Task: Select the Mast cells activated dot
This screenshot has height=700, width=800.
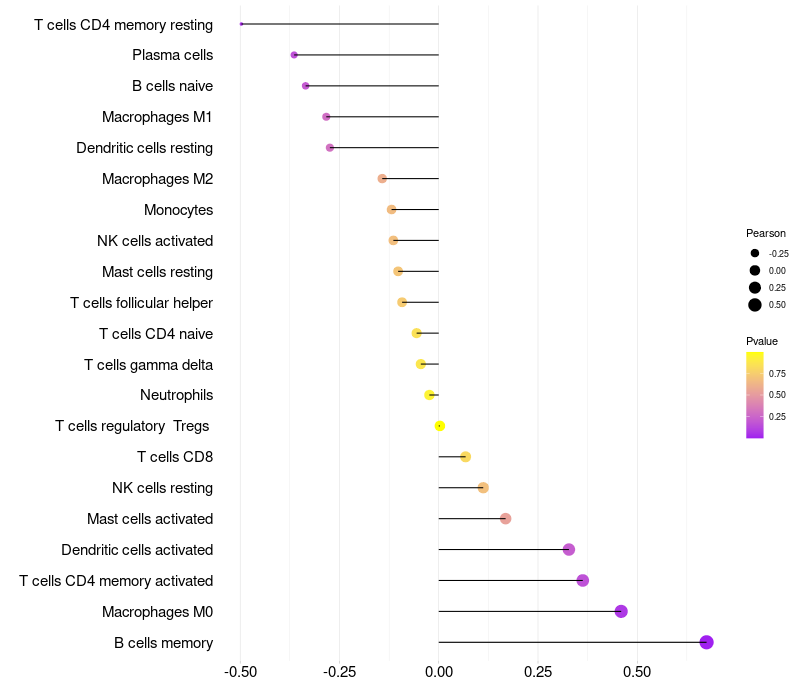Action: [506, 518]
